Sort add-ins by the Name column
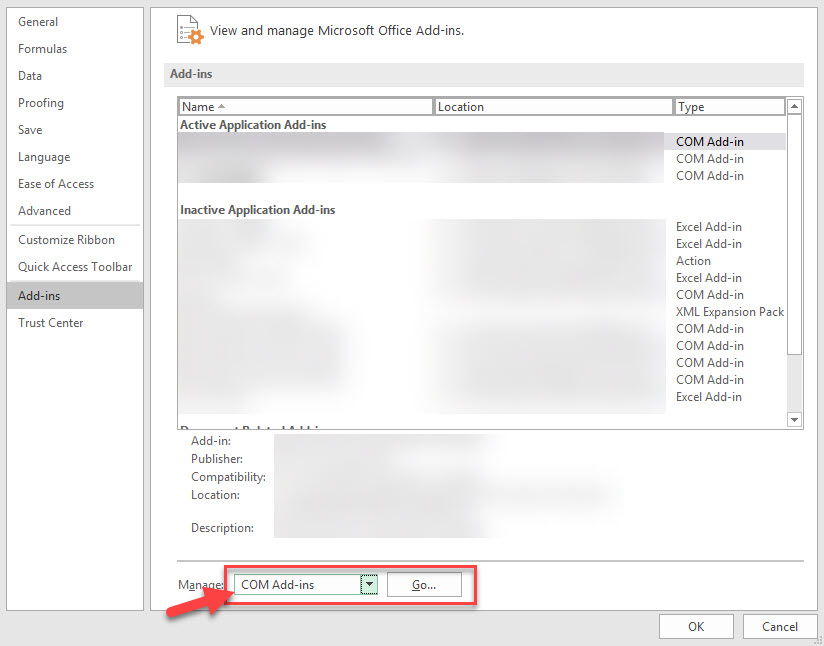824x646 pixels. coord(305,107)
